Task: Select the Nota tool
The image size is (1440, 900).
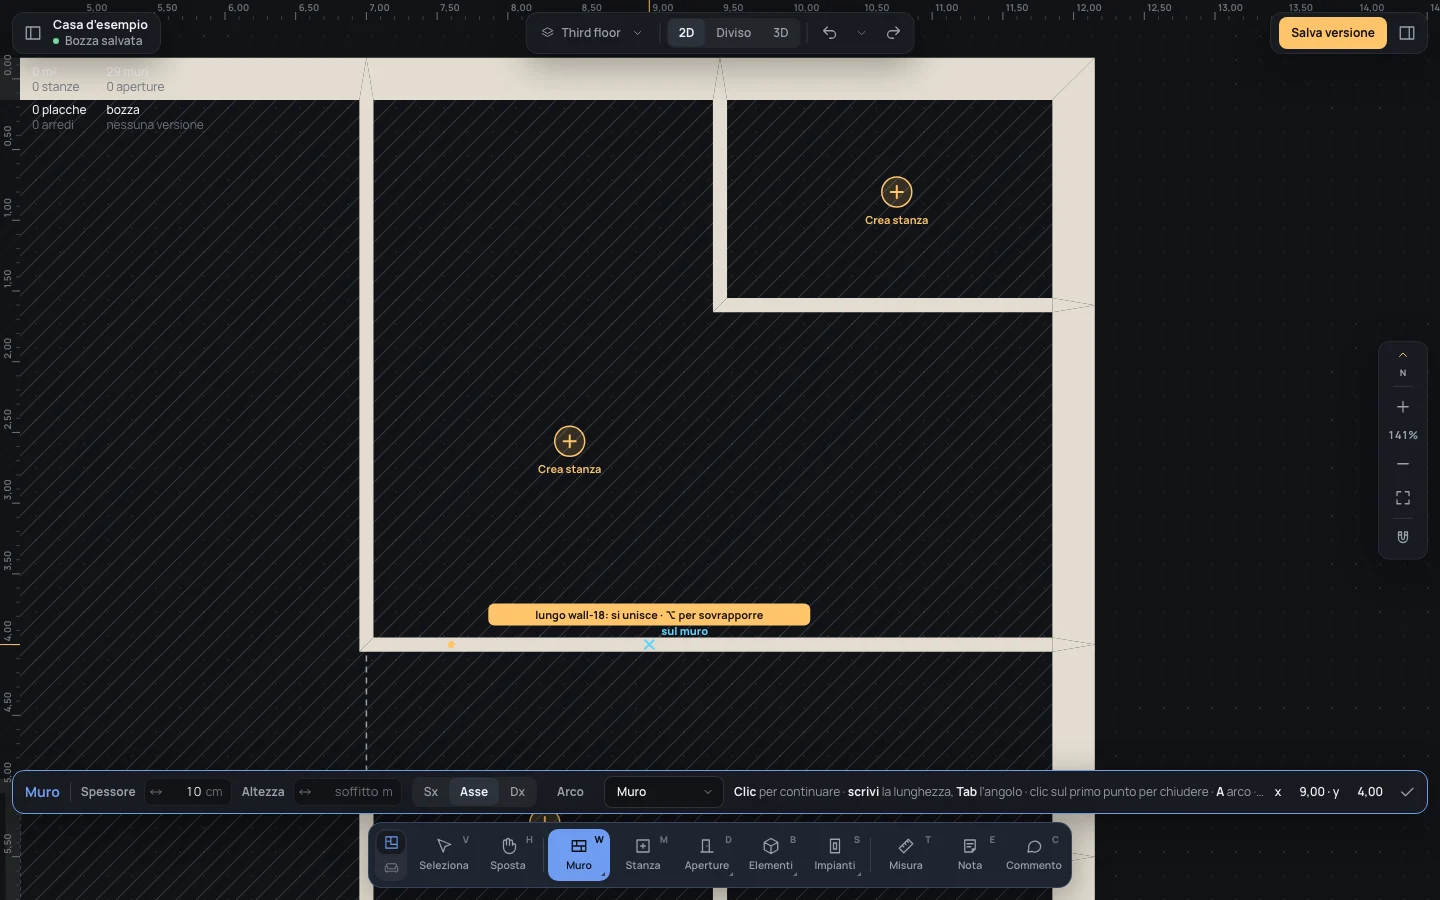Action: coord(970,855)
